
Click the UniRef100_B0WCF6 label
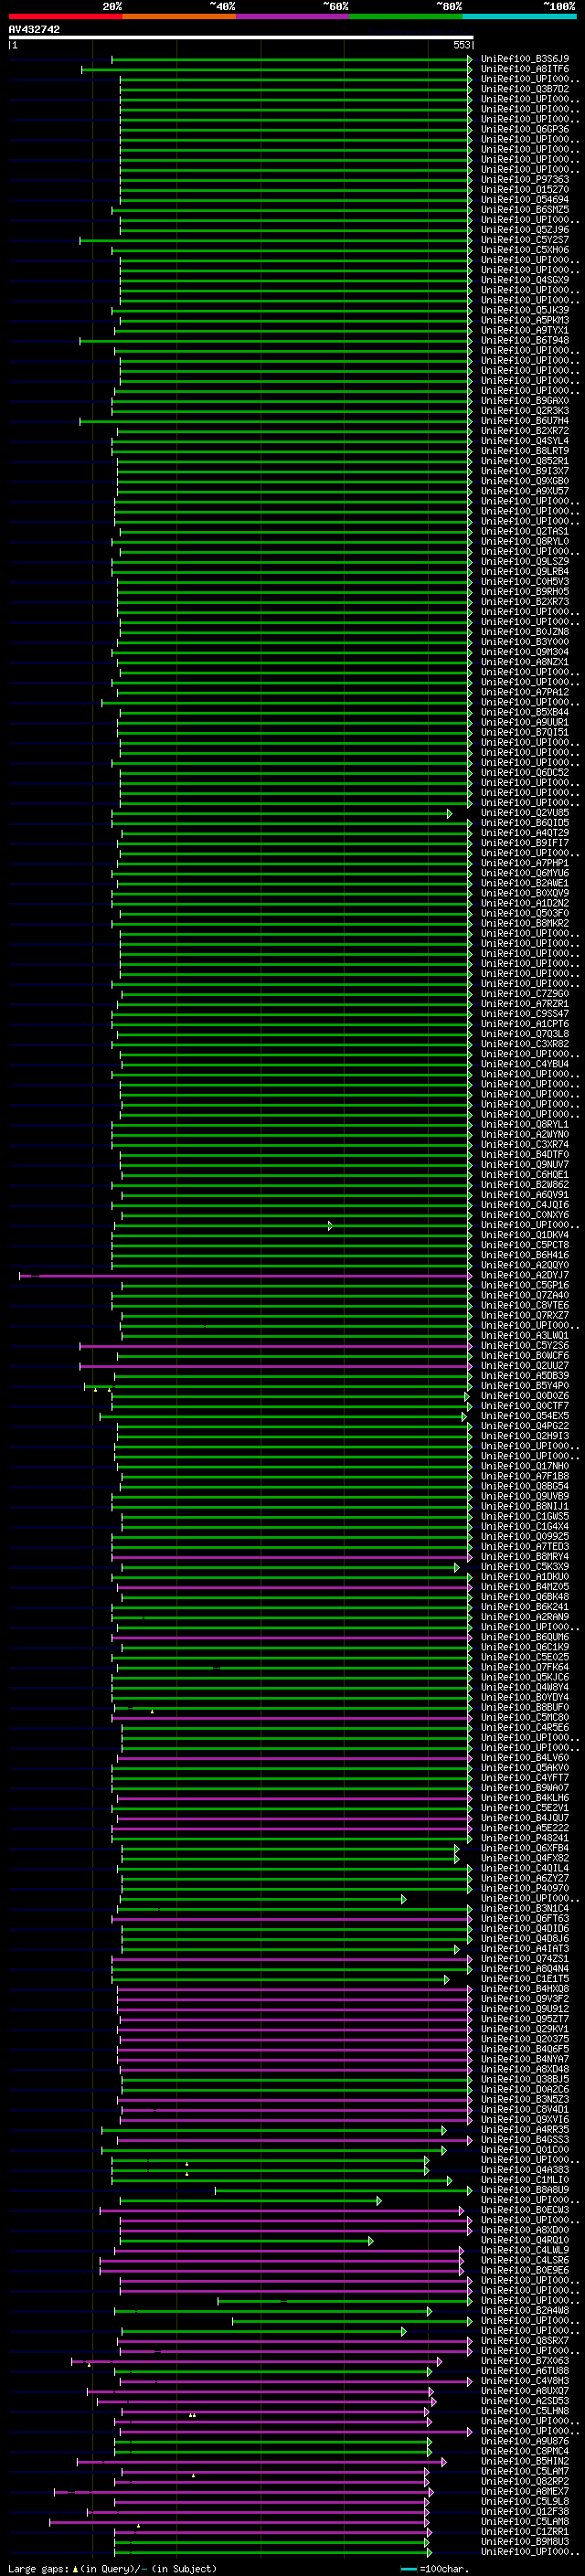click(x=524, y=1356)
